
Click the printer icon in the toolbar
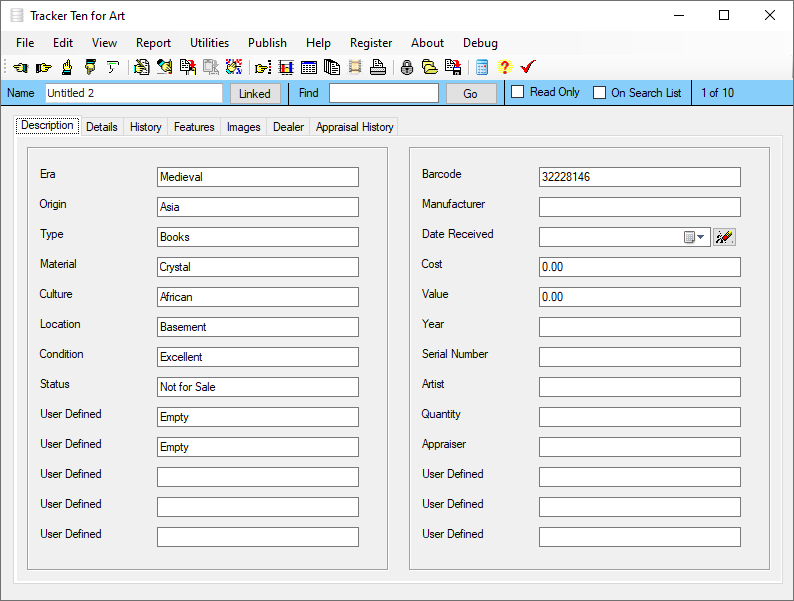tap(378, 68)
